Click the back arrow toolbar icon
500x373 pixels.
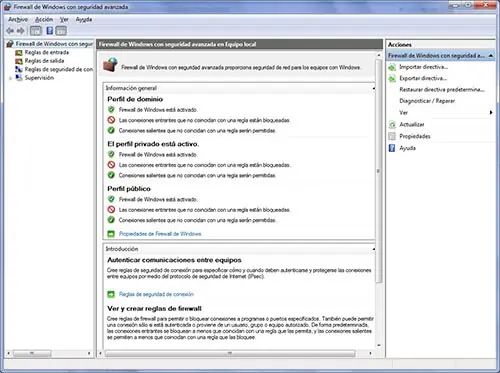coord(10,31)
